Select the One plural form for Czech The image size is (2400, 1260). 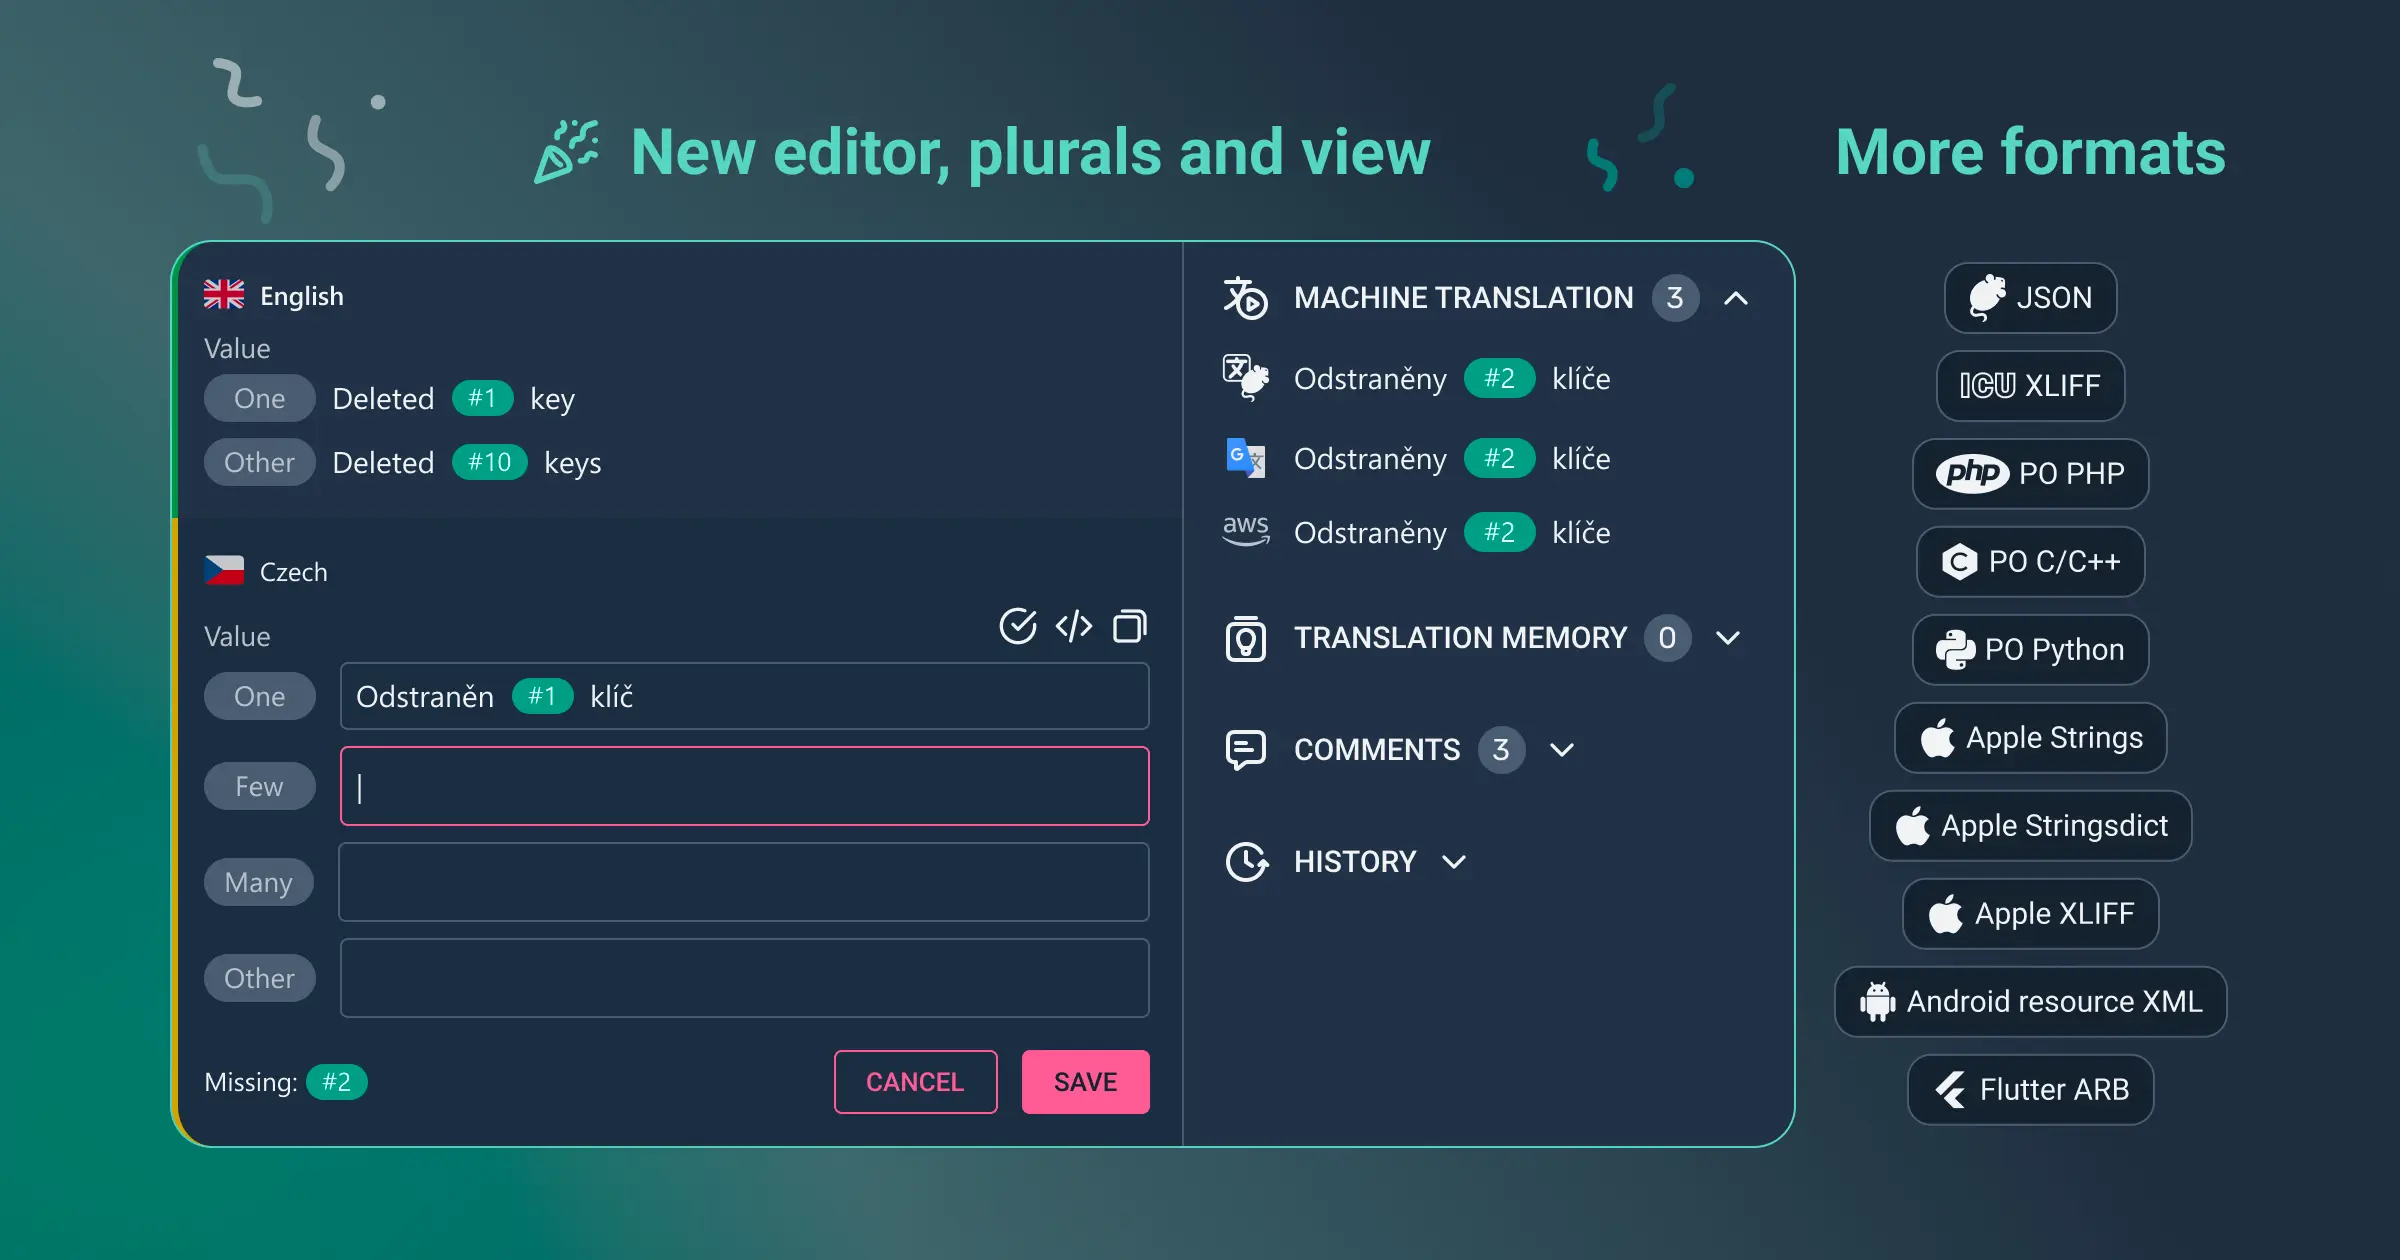(259, 696)
